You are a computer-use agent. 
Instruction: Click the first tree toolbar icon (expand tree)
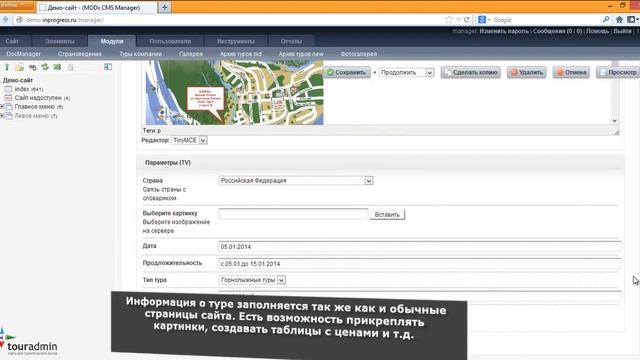[7, 67]
